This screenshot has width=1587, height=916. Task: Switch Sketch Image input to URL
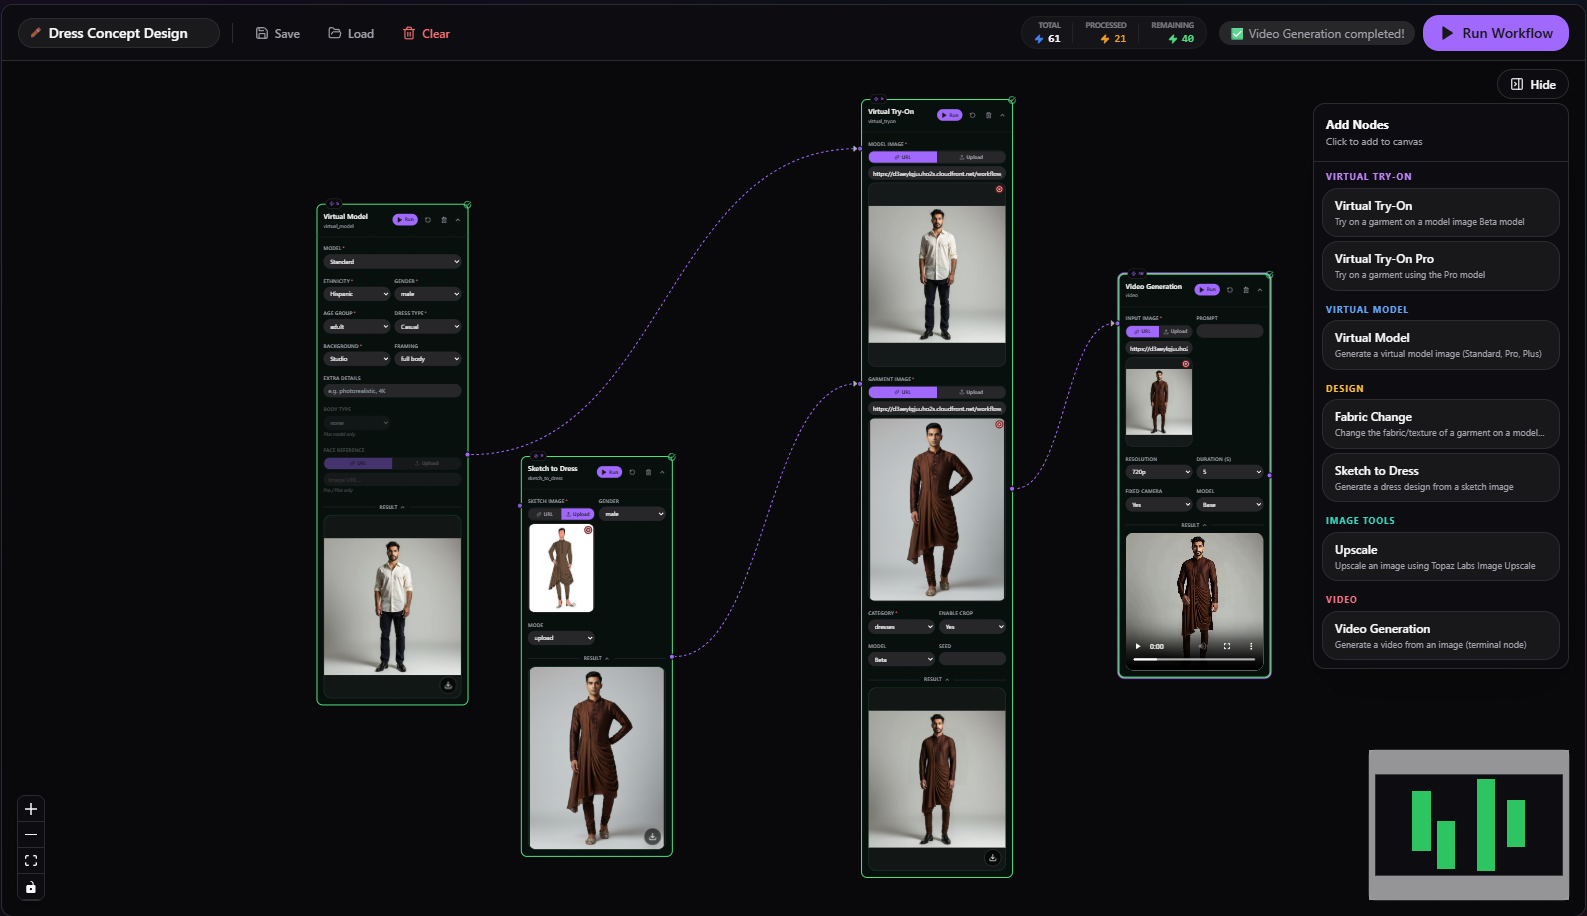tap(545, 514)
